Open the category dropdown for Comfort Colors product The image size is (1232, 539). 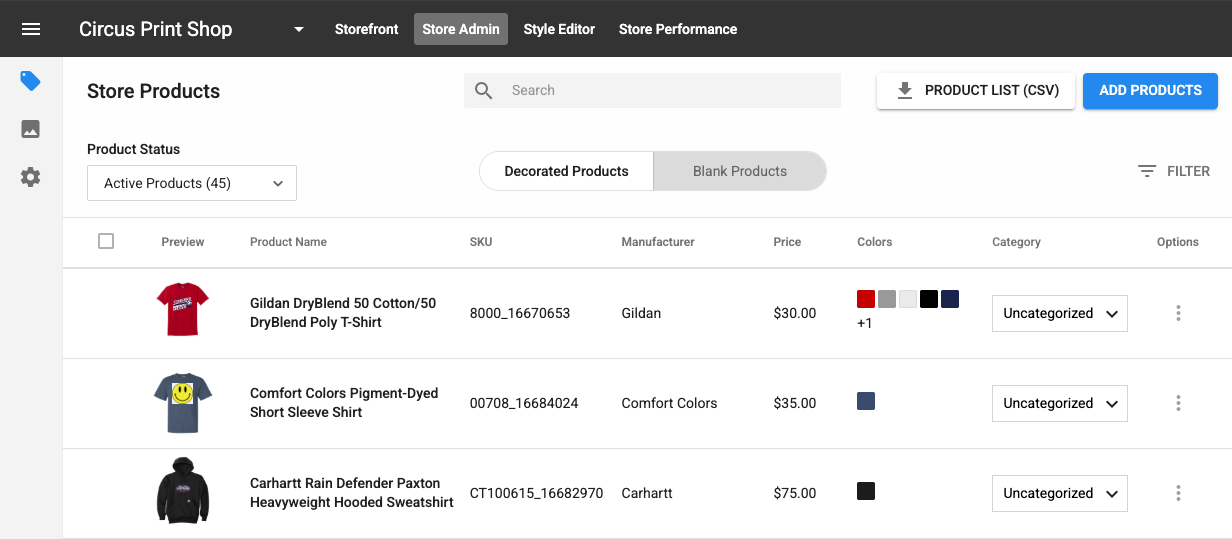[x=1060, y=403]
